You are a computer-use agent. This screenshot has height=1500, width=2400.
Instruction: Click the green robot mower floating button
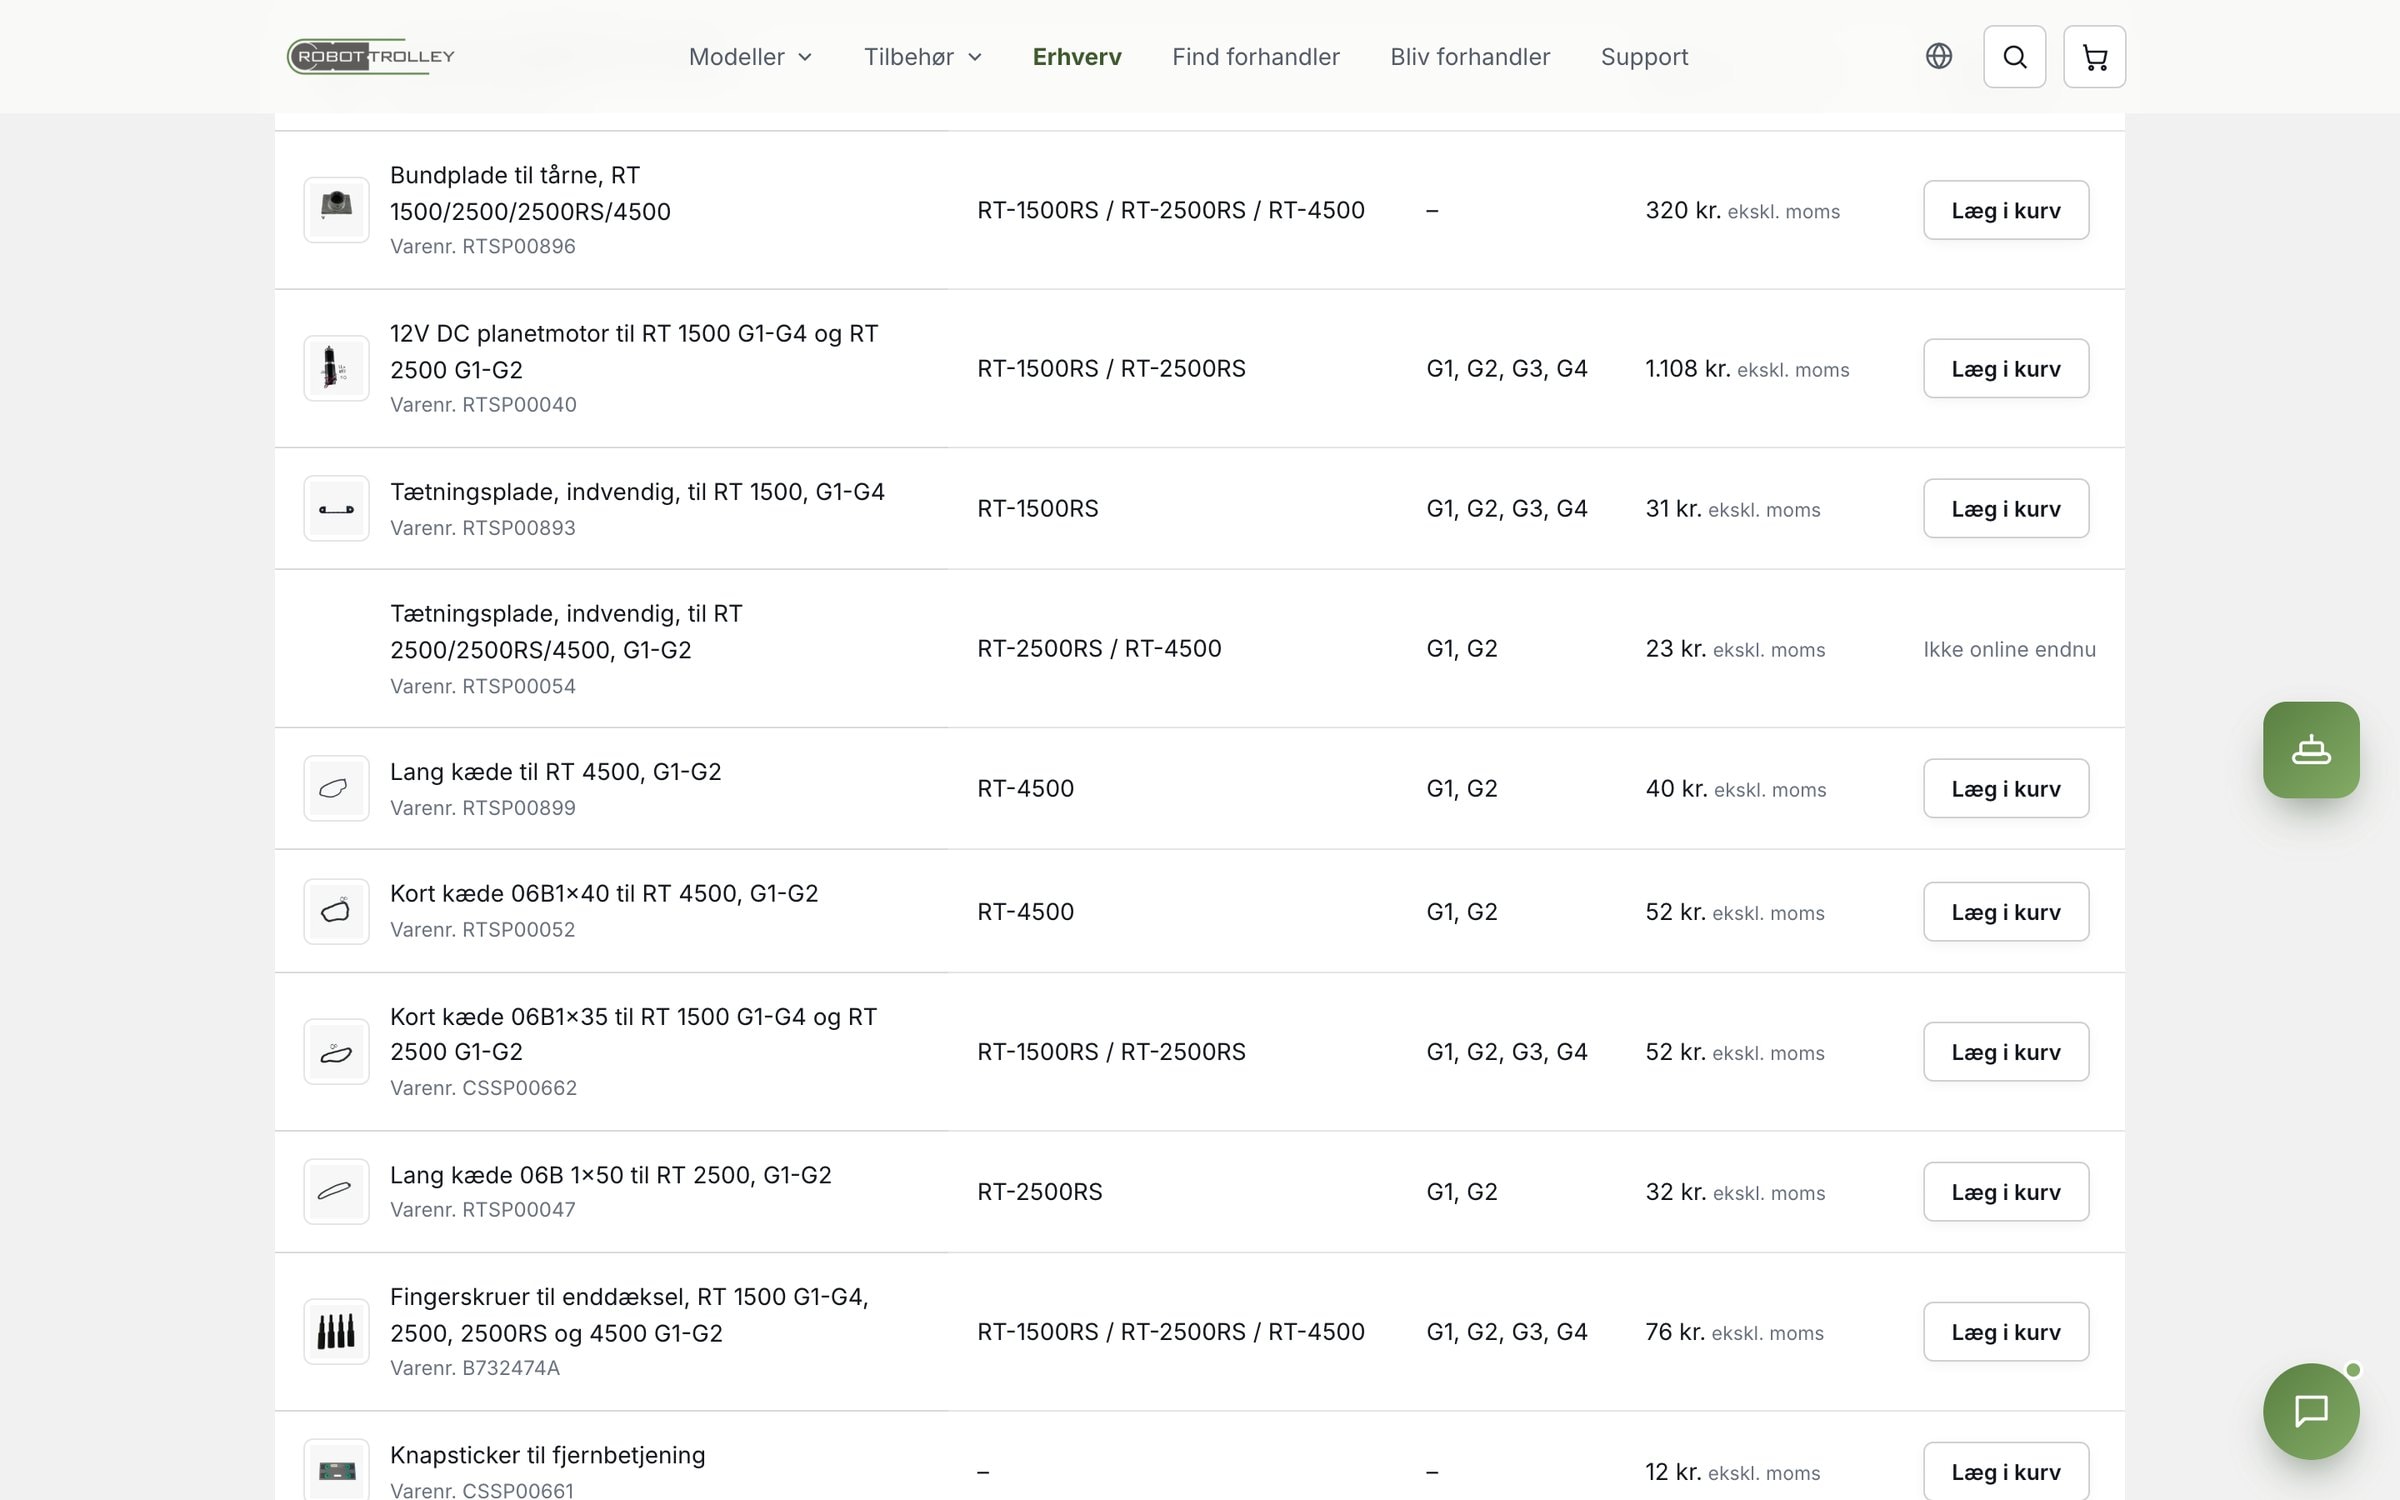2311,750
